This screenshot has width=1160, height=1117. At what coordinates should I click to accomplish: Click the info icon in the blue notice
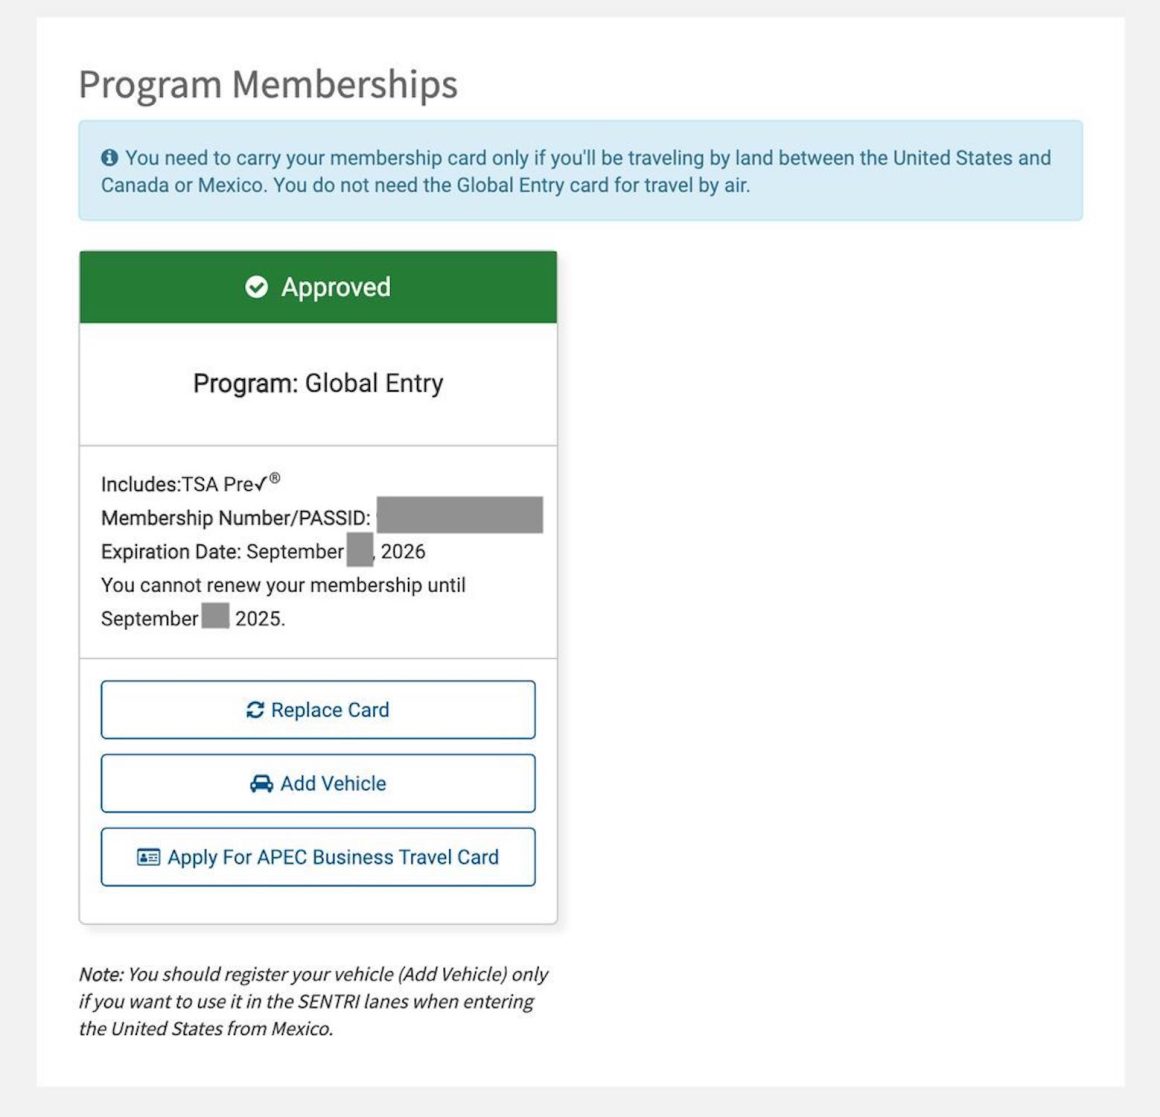pyautogui.click(x=110, y=158)
